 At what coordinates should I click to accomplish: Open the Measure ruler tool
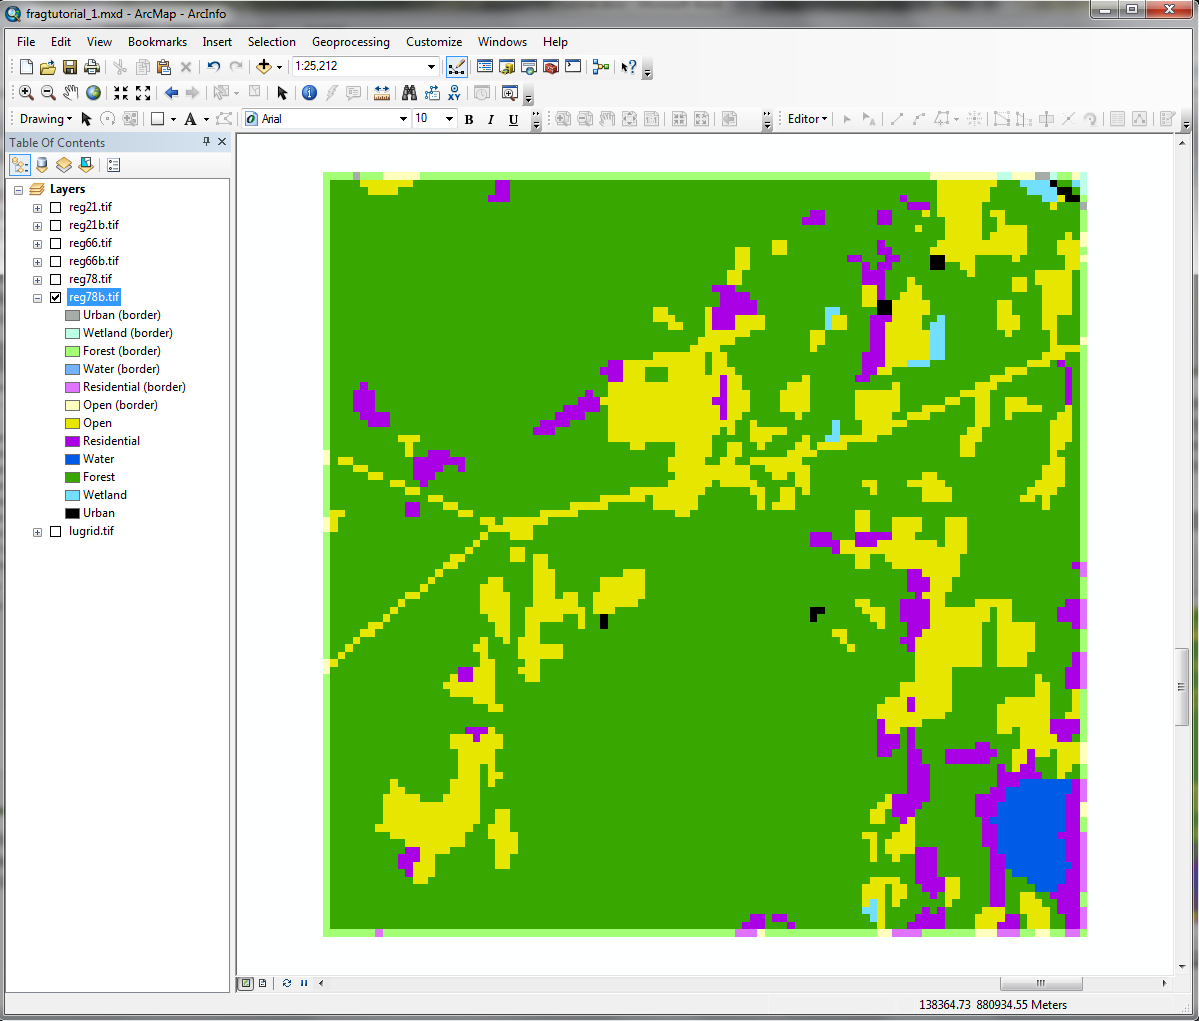click(382, 93)
